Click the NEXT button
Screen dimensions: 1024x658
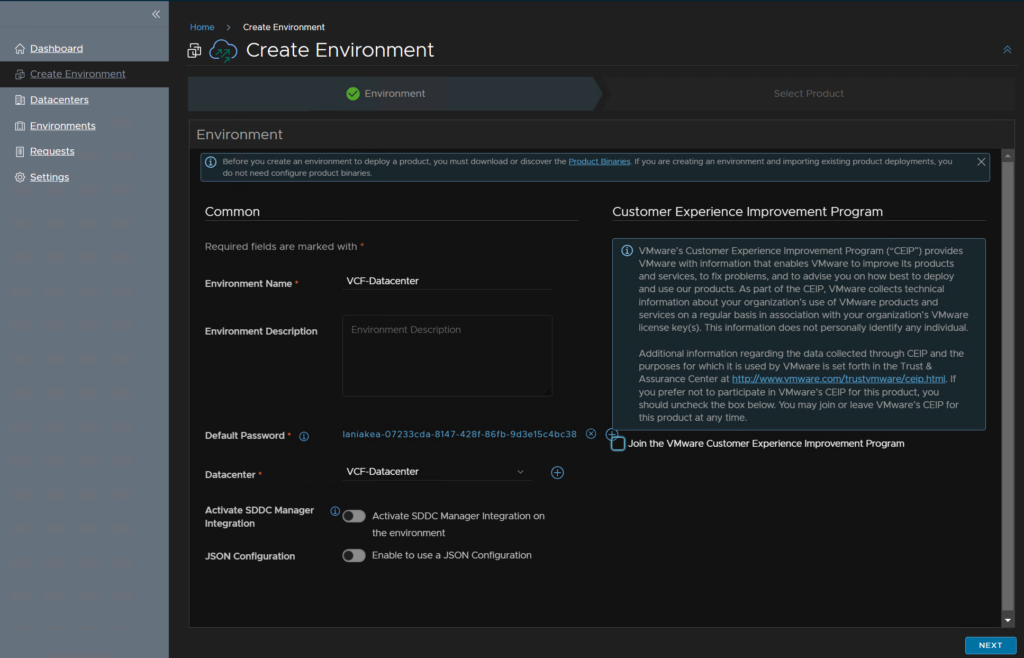point(990,645)
